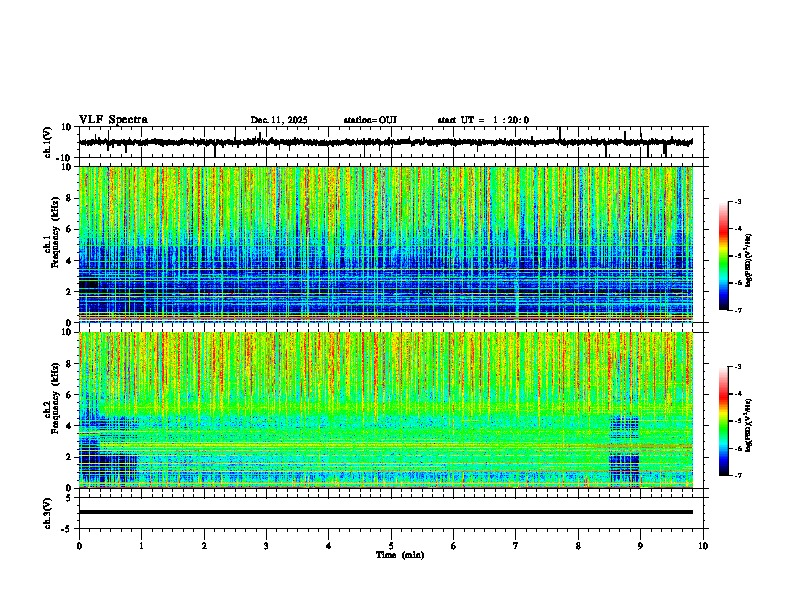Viewport: 792px width, 612px height.
Task: Click the "-5" tick on ch.3(V) axis
Action: (67, 529)
